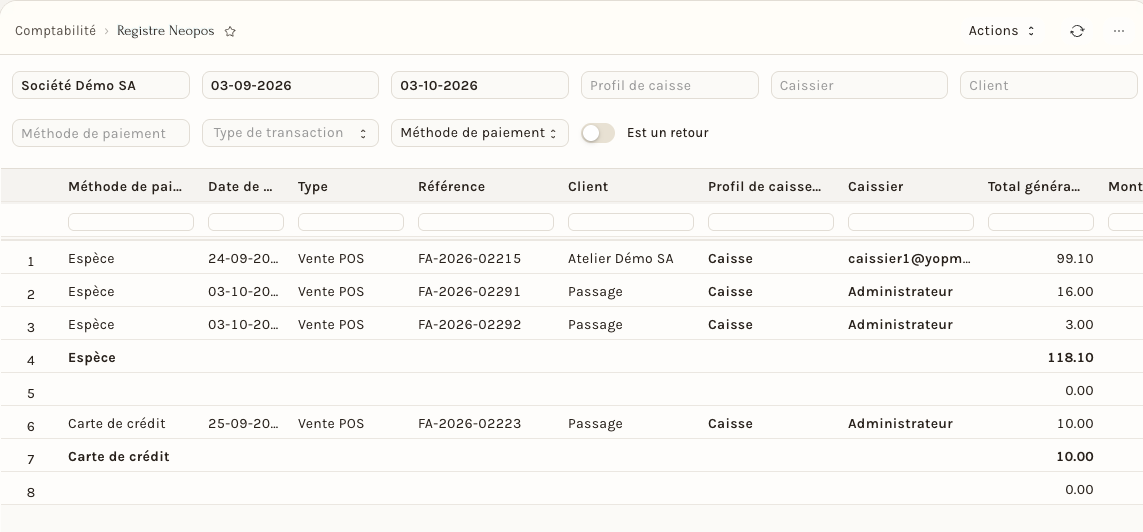Click the 24-09-20… date cell
This screenshot has width=1143, height=532.
point(243,259)
